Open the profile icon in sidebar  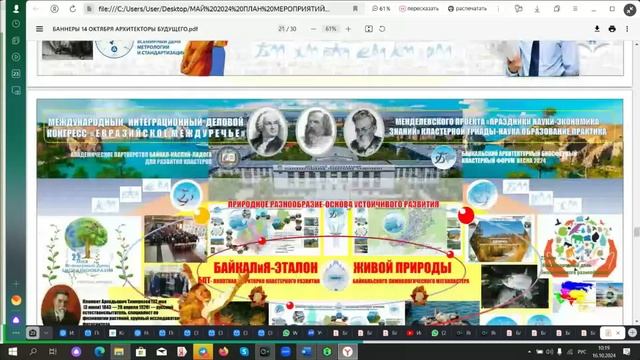coord(16,8)
